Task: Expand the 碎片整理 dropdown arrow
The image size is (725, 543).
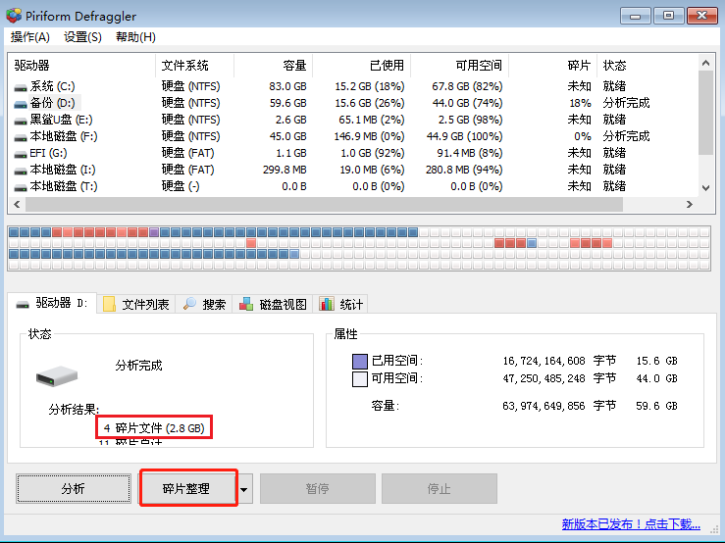Action: pos(245,489)
